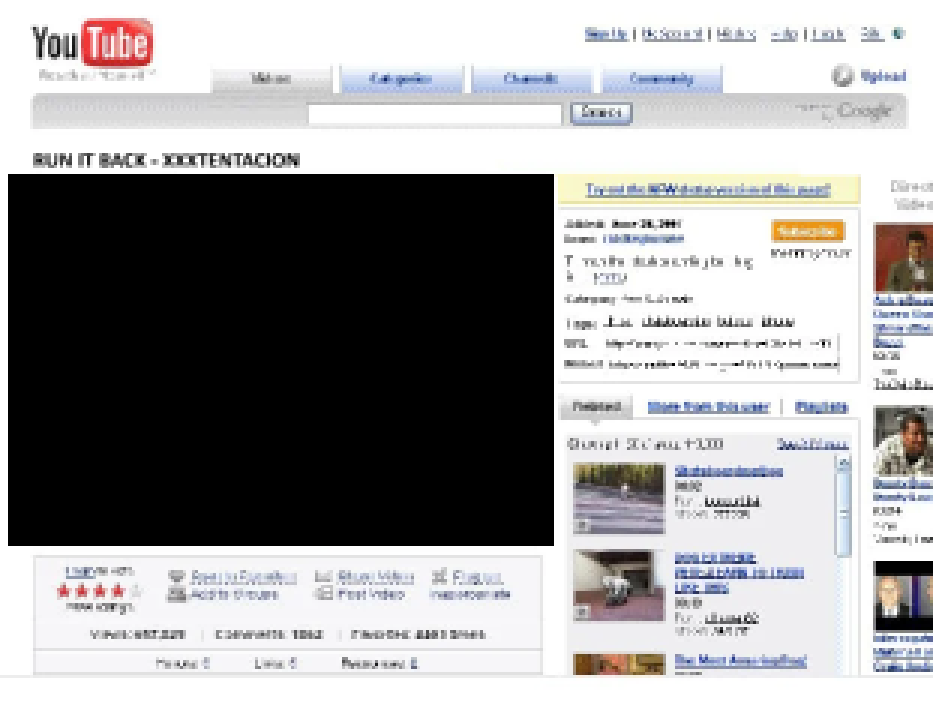This screenshot has height=704, width=933.
Task: Open the Playlists tab
Action: point(821,408)
